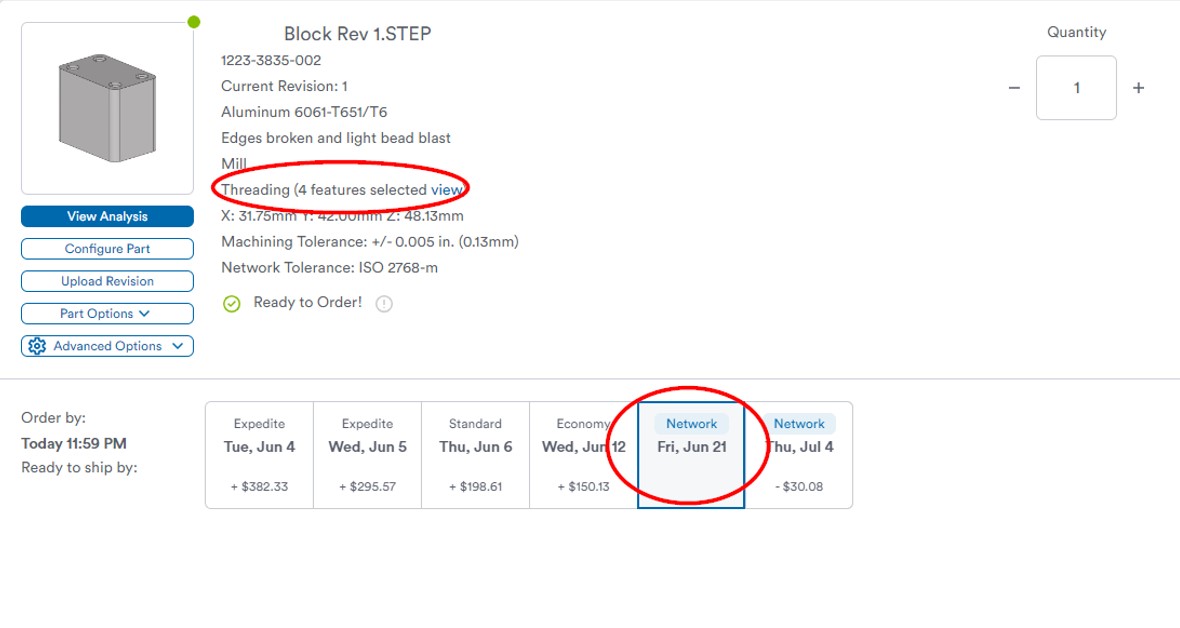This screenshot has height=628, width=1180.
Task: Click the plus icon to increase quantity
Action: (x=1139, y=88)
